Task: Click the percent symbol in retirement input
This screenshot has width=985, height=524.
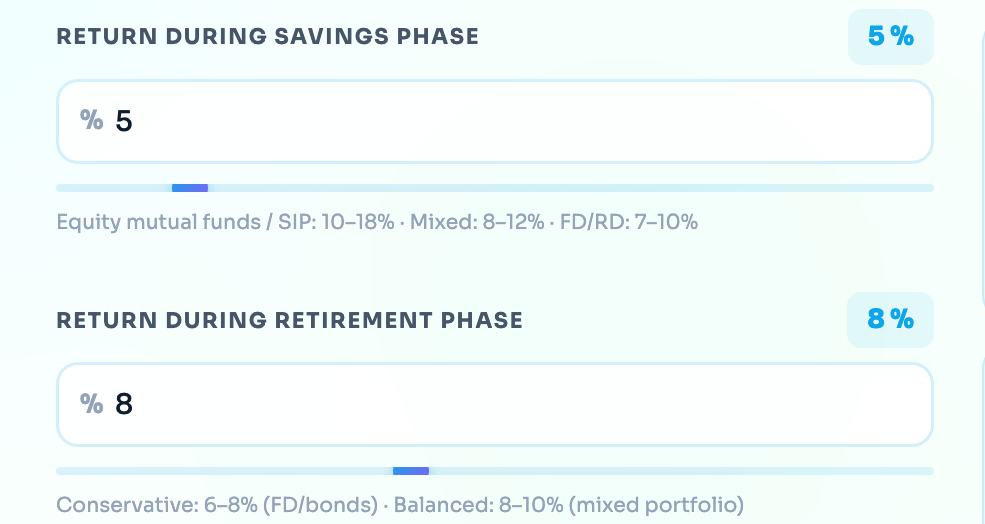Action: coord(92,403)
